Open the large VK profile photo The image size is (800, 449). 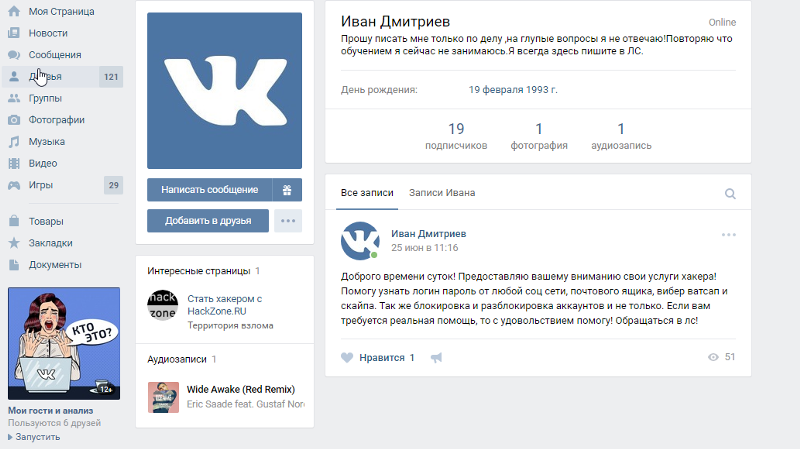coord(224,91)
